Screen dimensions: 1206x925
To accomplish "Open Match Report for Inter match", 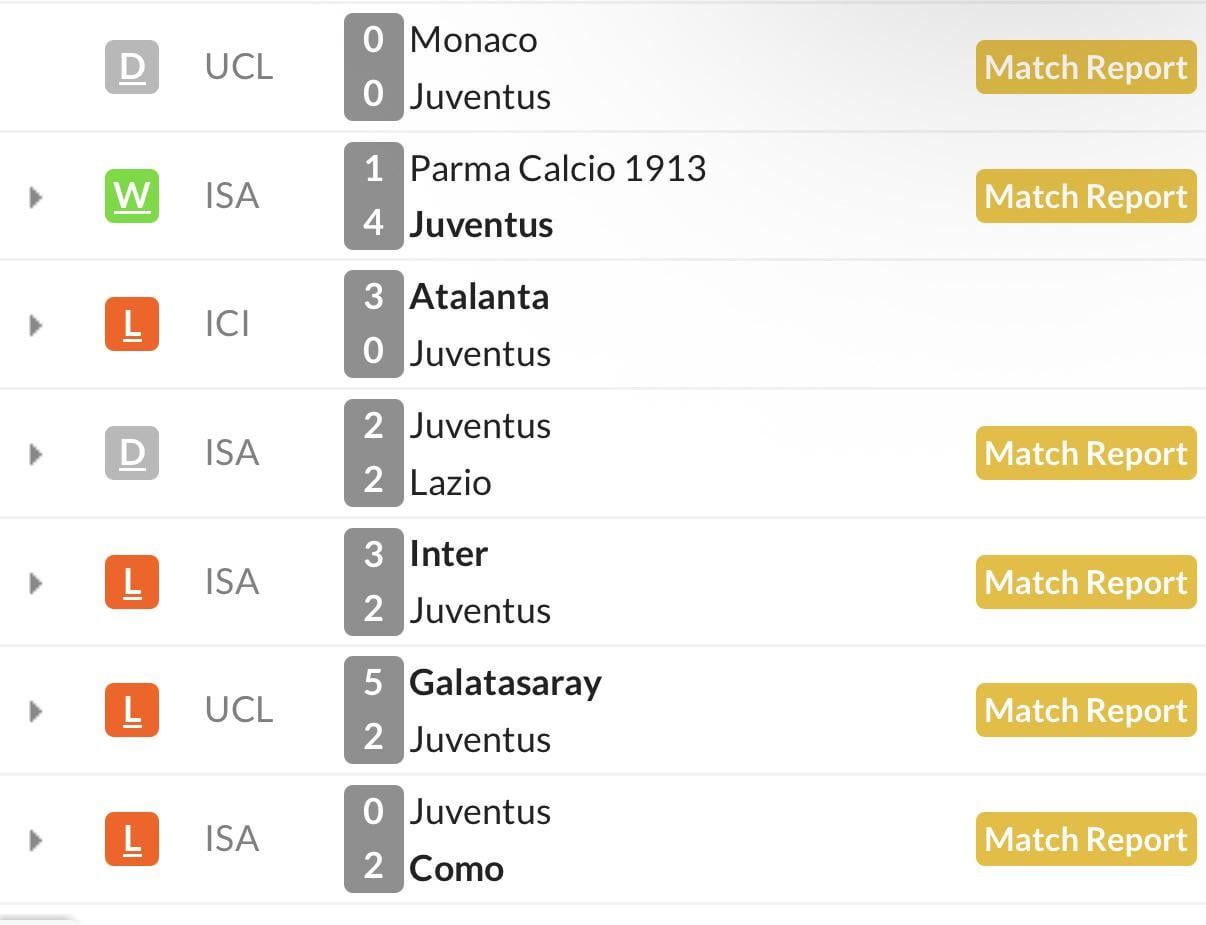I will 1086,582.
